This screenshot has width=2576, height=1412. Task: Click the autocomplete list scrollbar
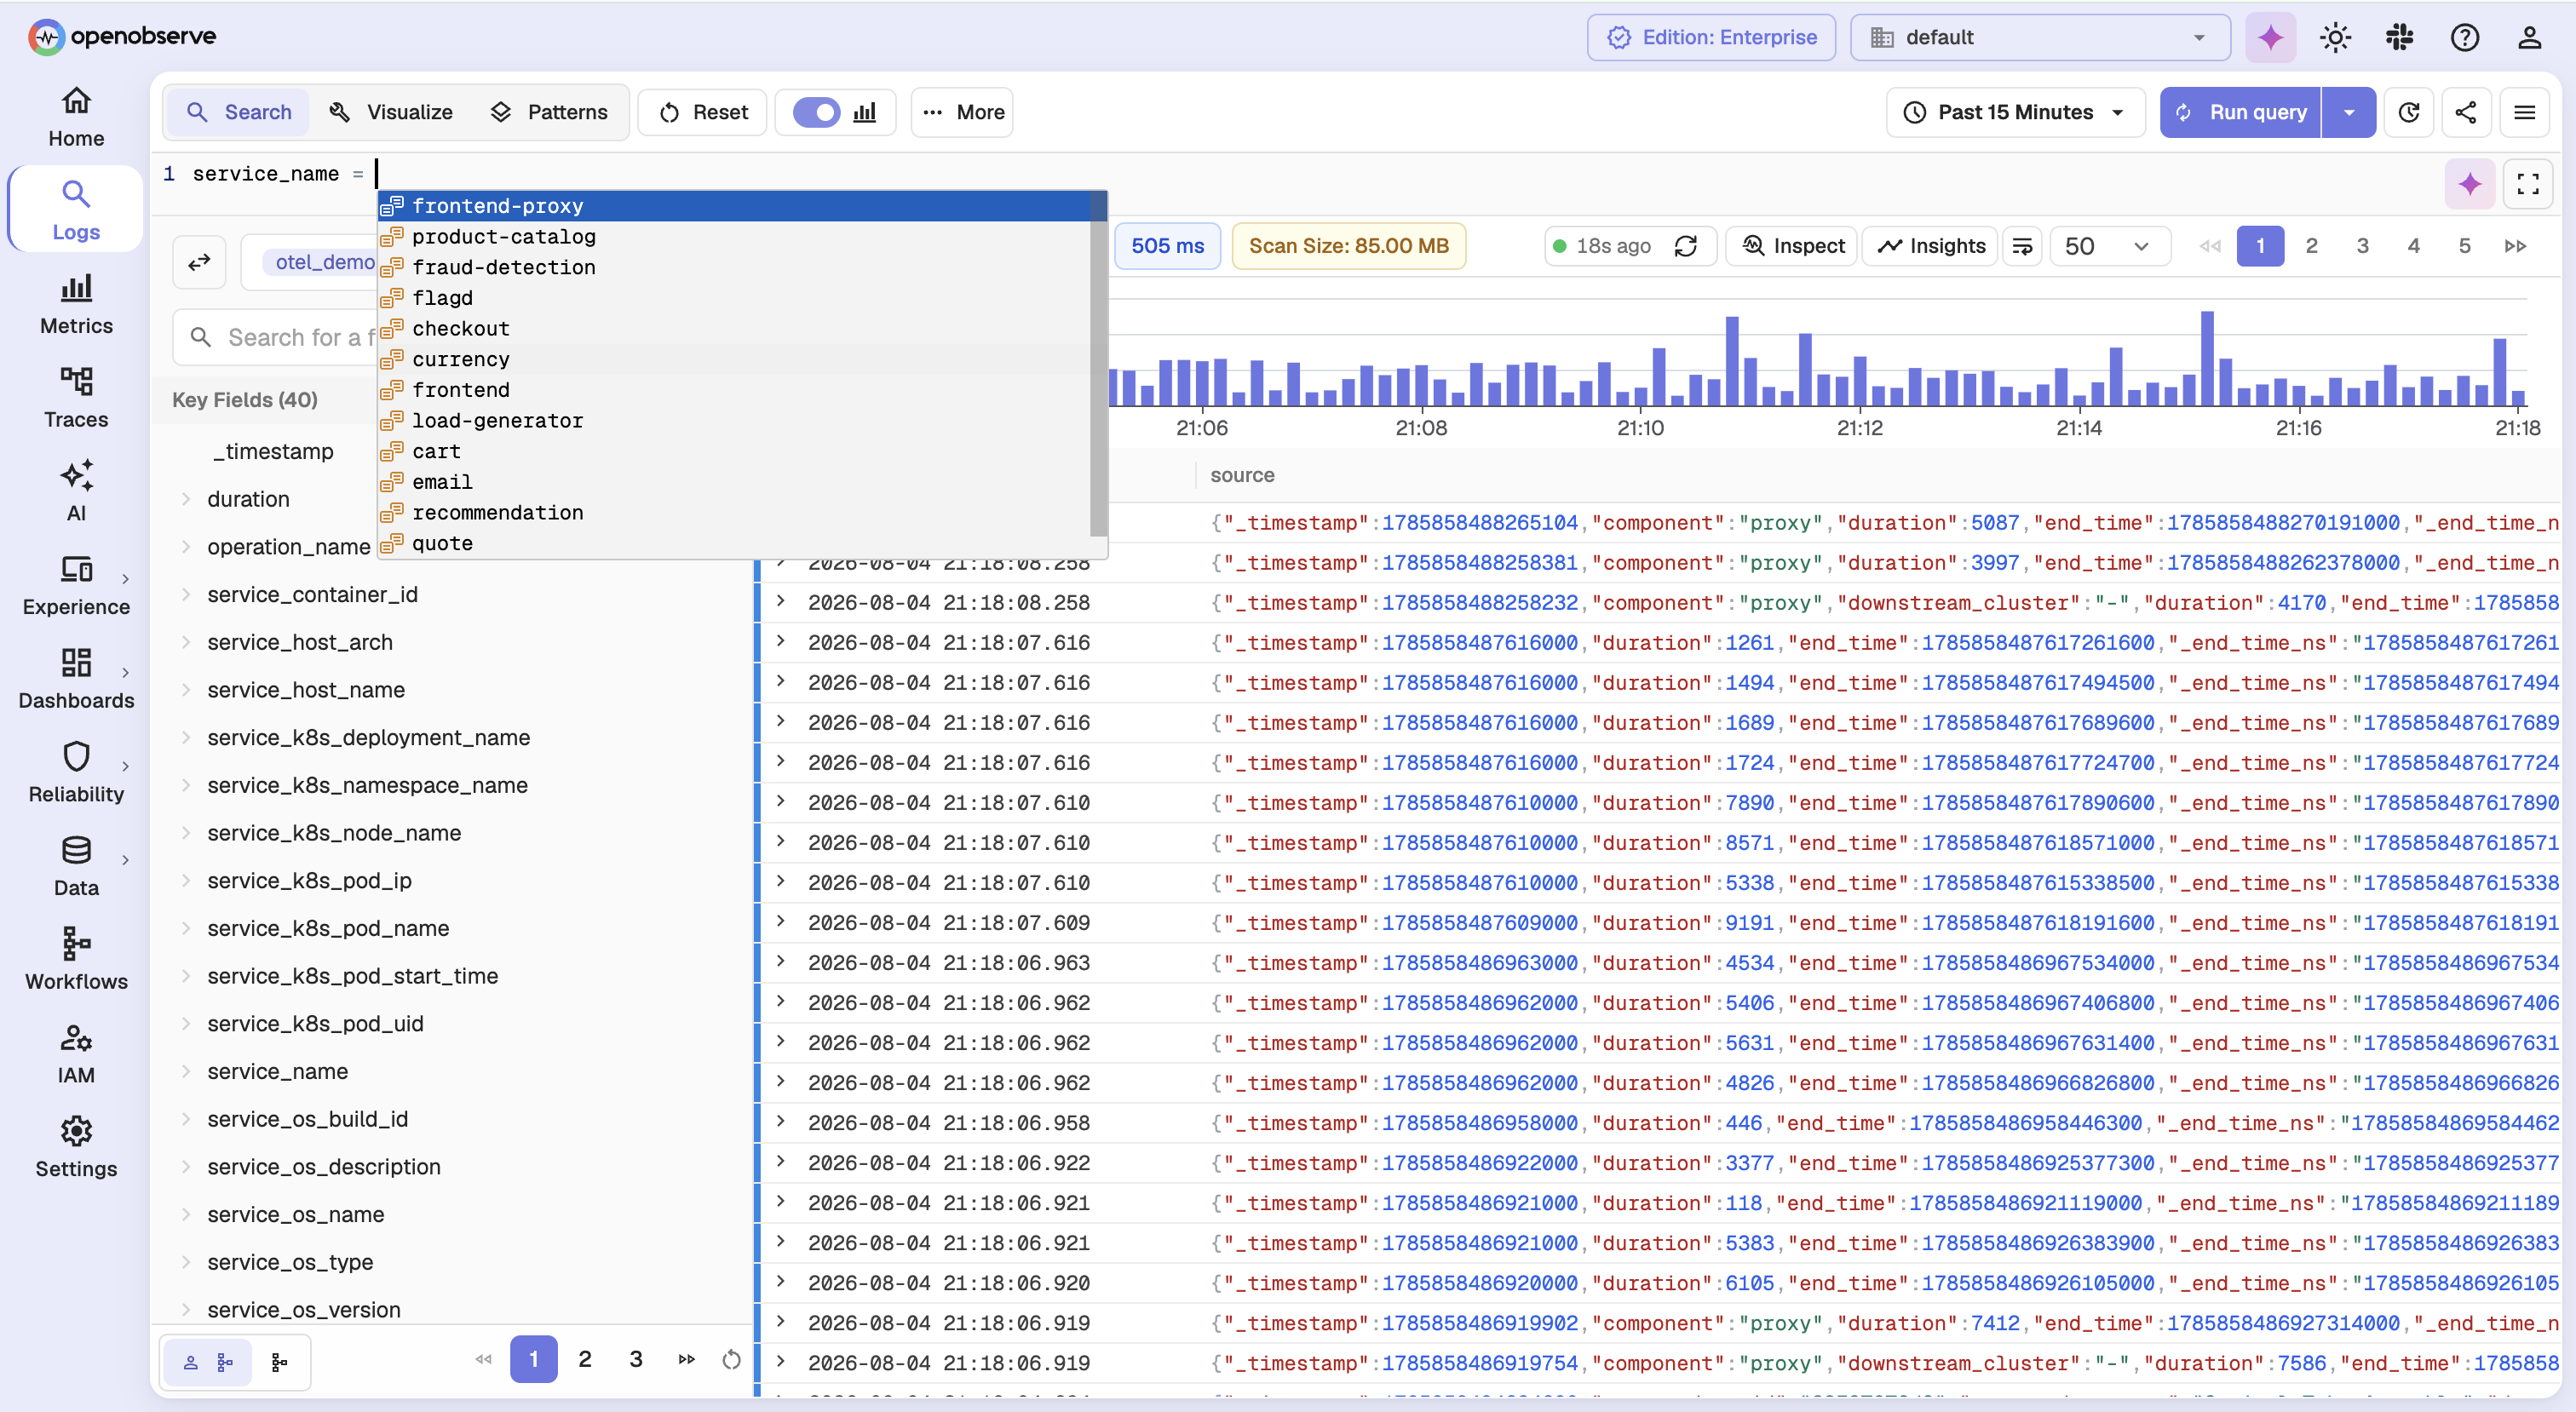[x=1099, y=365]
